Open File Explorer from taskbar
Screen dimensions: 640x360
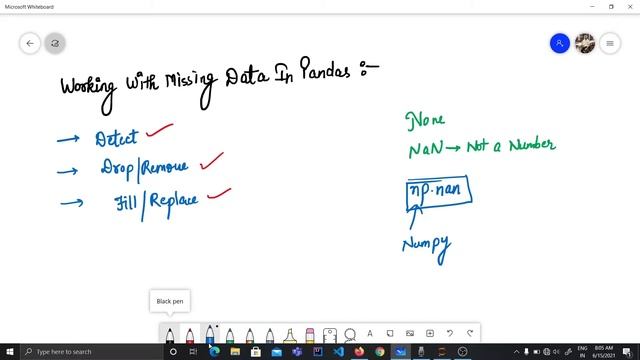click(x=235, y=352)
